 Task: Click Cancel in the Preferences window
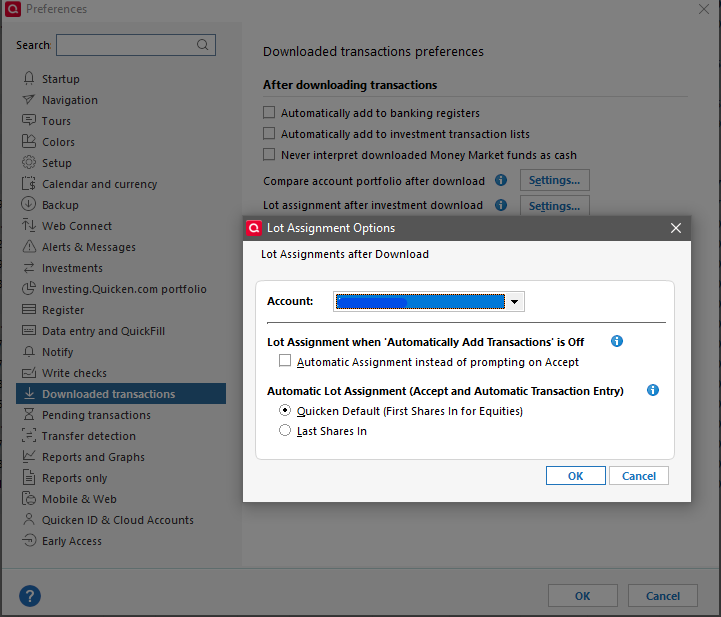663,596
